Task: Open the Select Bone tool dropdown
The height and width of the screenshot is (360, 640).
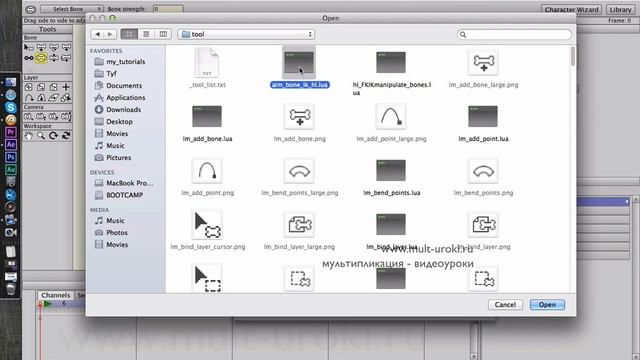Action: pos(71,9)
